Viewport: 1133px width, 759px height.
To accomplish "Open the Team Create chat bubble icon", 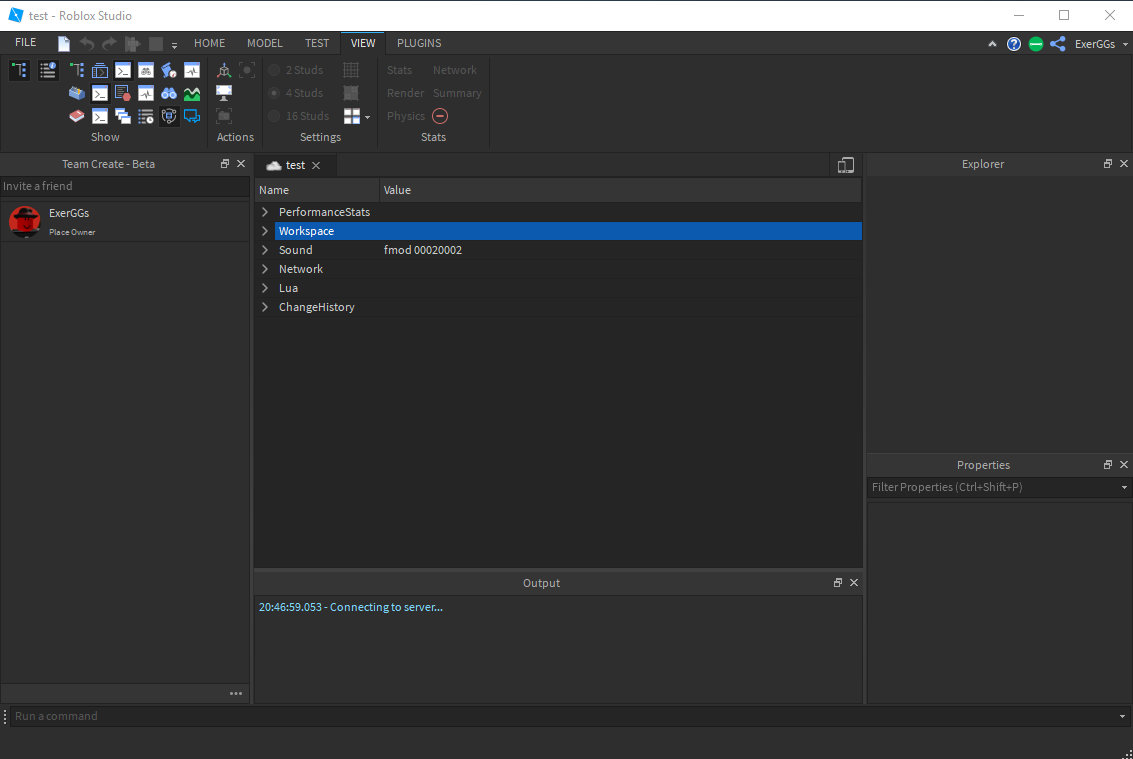I will 192,116.
